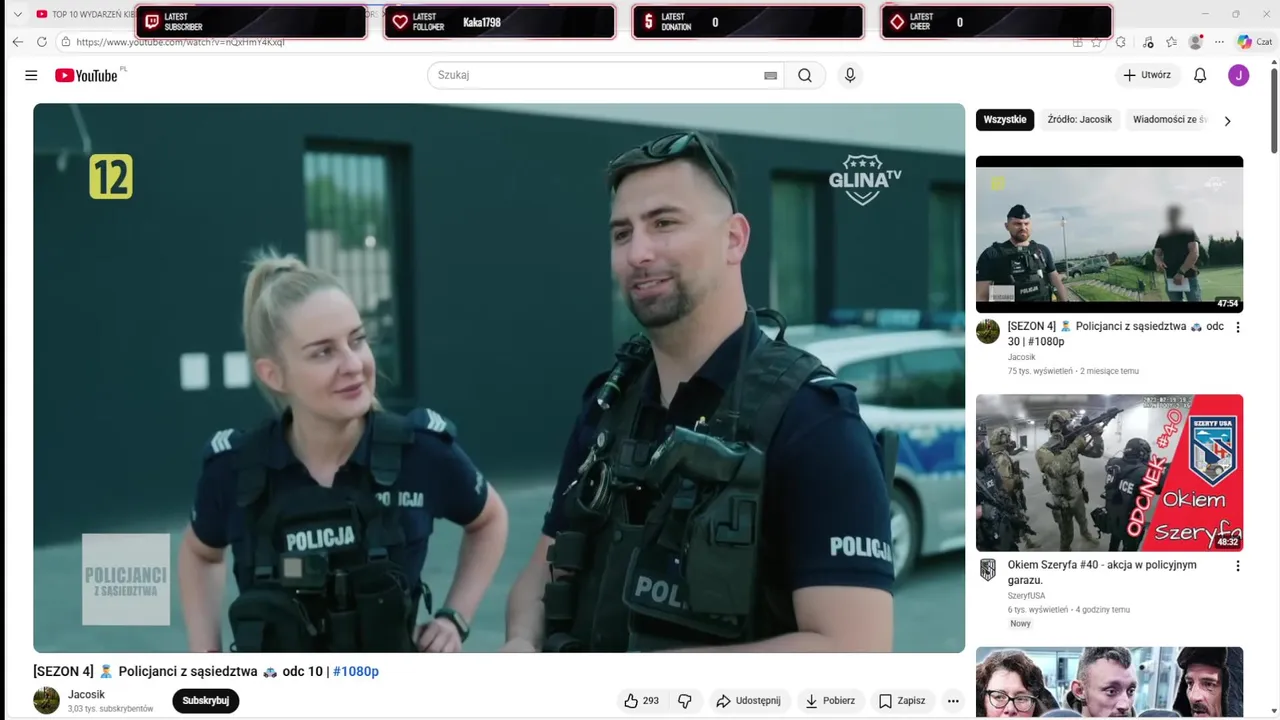Open browser profile avatar
Image resolution: width=1280 pixels, height=720 pixels.
[1196, 42]
